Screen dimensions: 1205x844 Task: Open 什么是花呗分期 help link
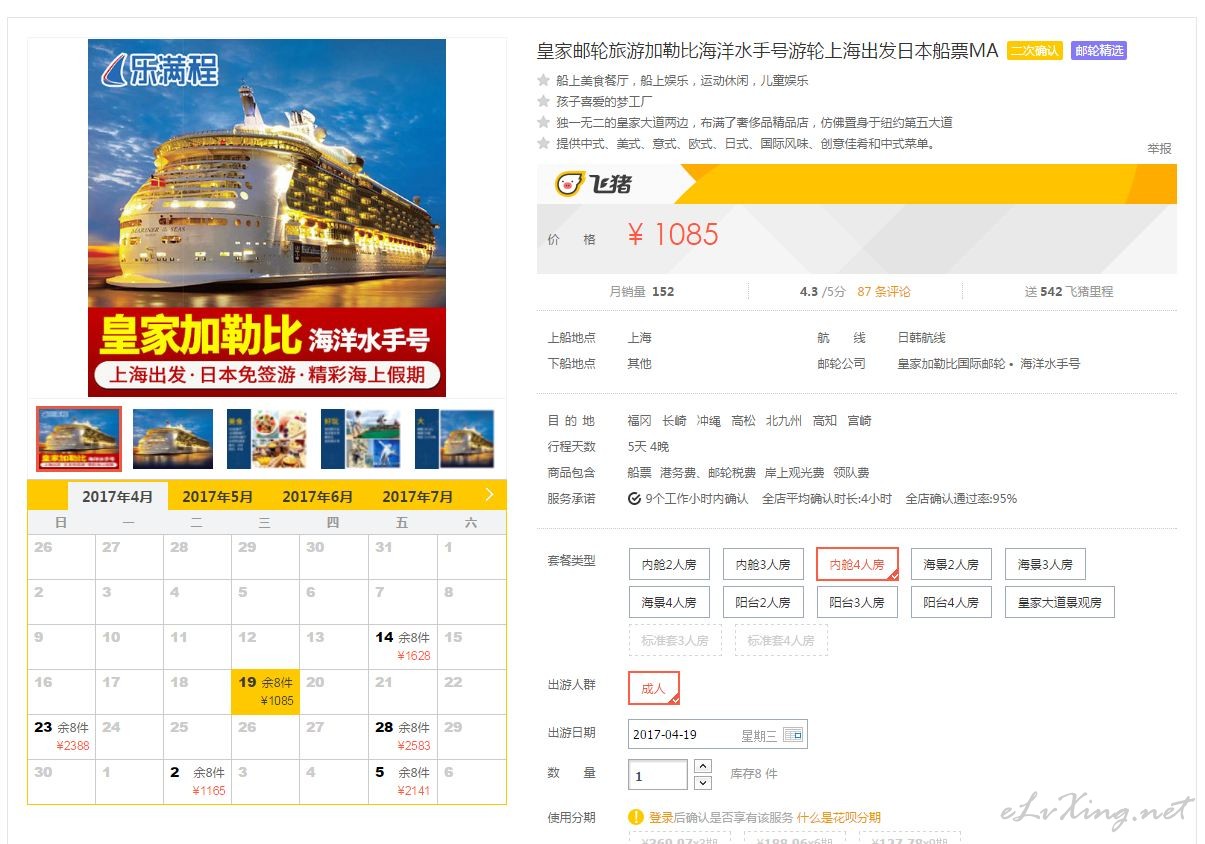[x=839, y=817]
